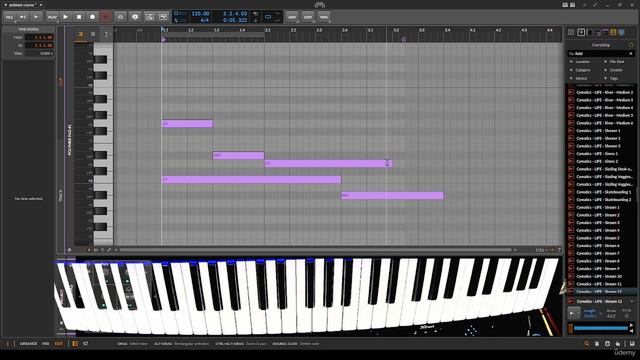640x360 pixels.
Task: Switch to the ARRANGE view
Action: coord(29,344)
